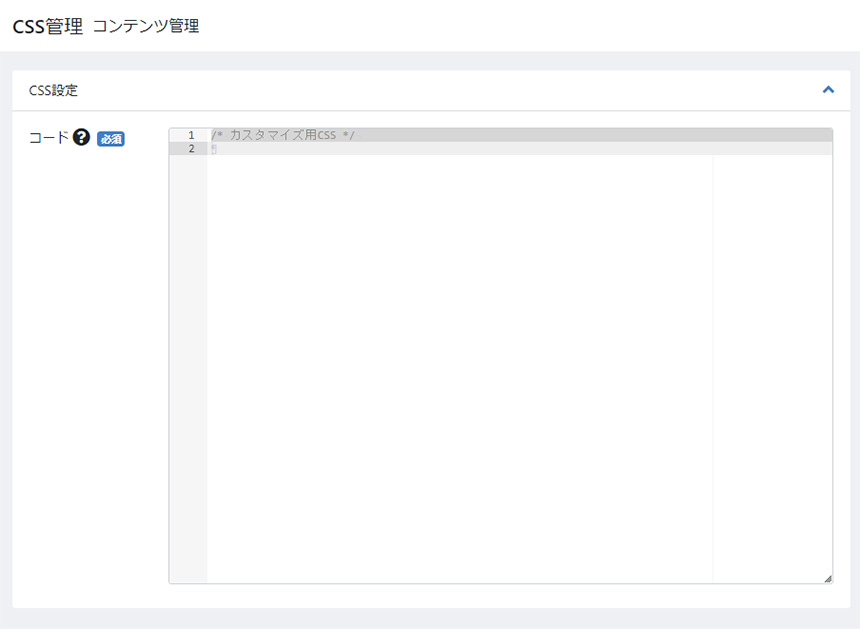
Task: Select line number 2 in the gutter
Action: tap(190, 148)
